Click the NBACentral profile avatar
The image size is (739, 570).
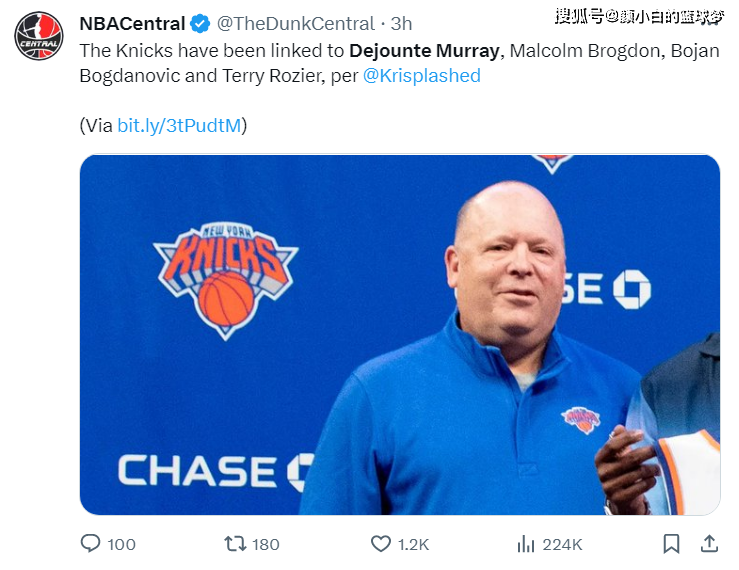[x=39, y=36]
